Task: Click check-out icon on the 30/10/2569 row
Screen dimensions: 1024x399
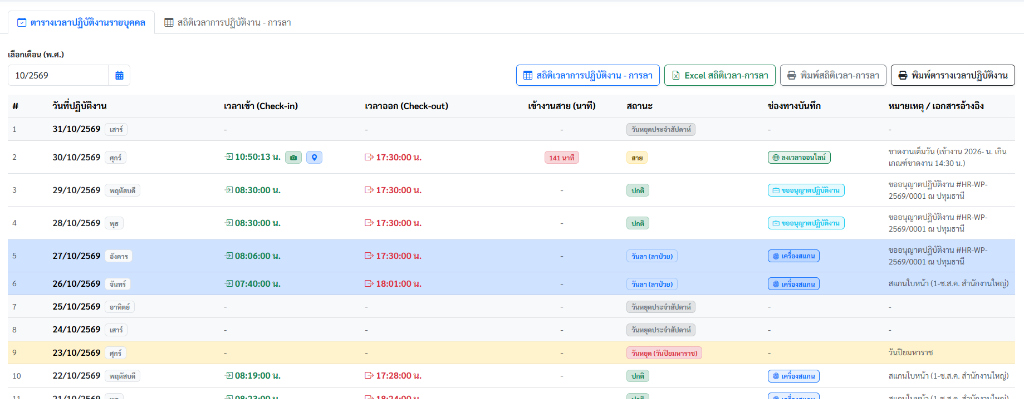Action: 369,157
